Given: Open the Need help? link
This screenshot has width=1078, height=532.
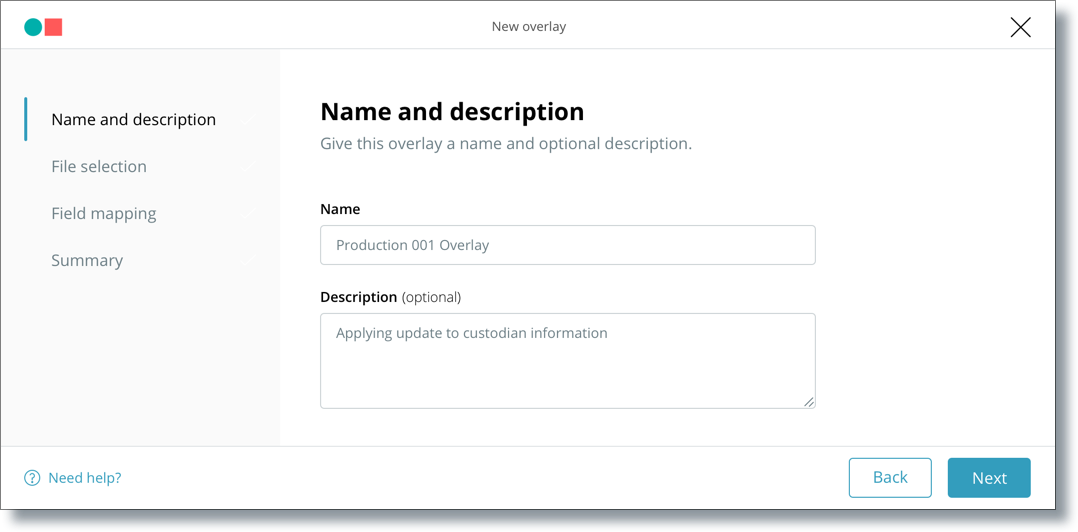Looking at the screenshot, I should tap(85, 478).
